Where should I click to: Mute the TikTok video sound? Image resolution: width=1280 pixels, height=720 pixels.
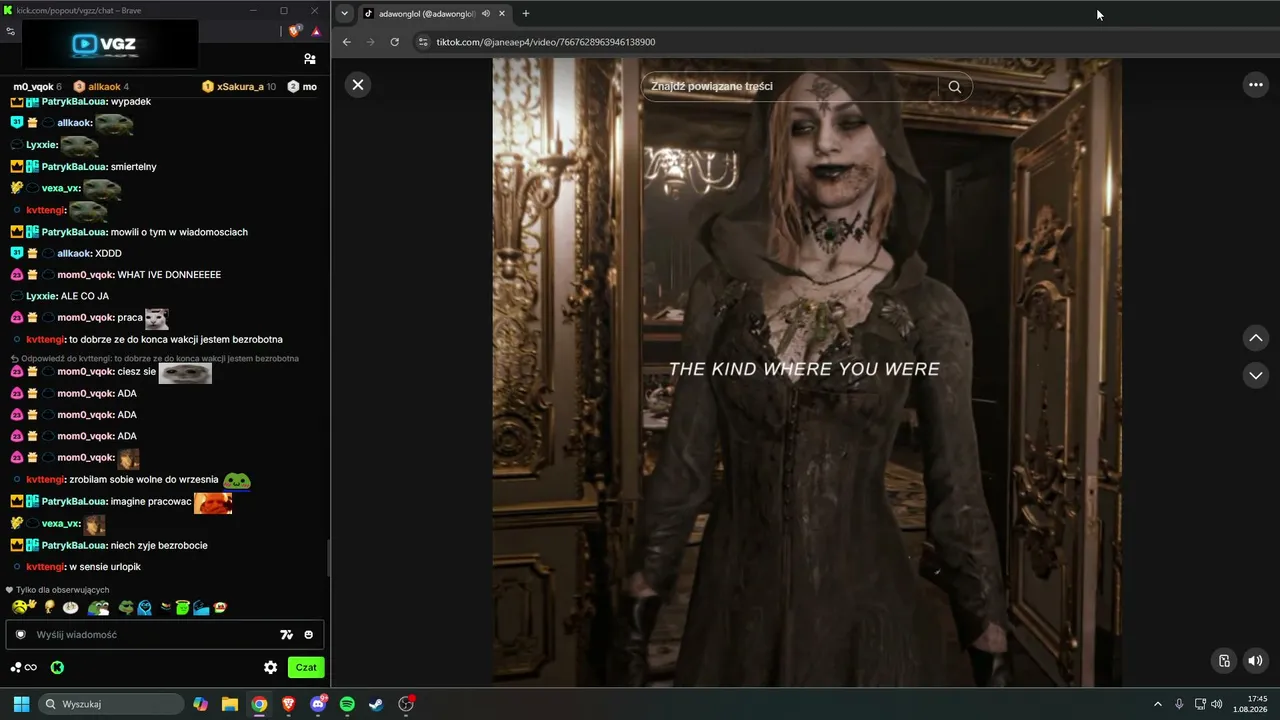pos(1255,660)
